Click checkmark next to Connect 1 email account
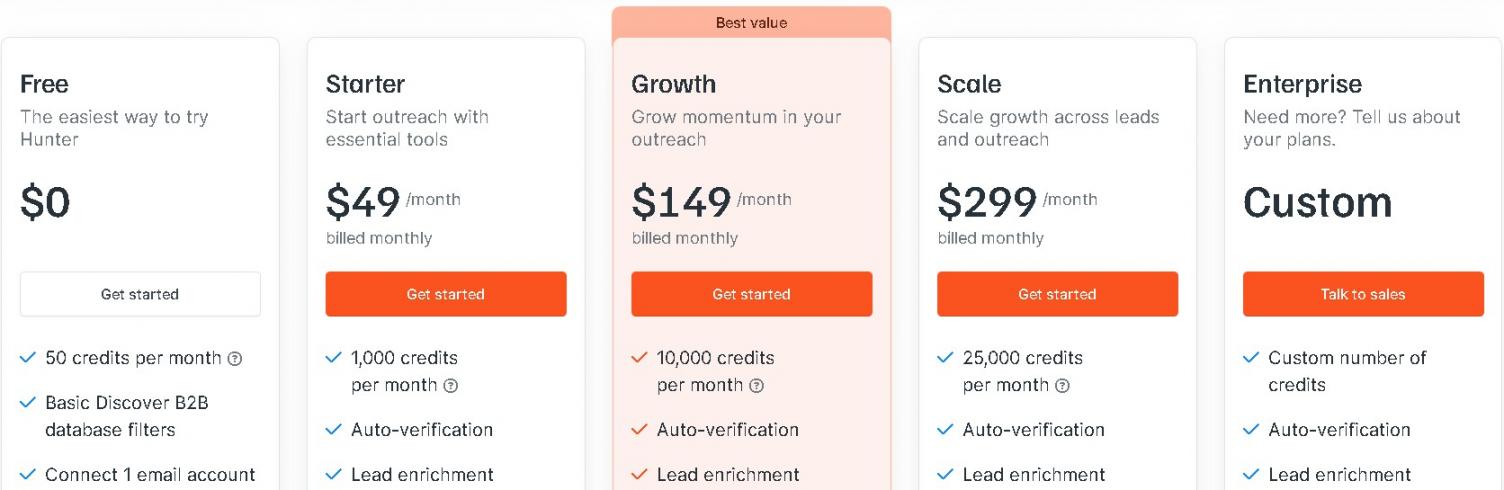1504x490 pixels. [x=28, y=474]
